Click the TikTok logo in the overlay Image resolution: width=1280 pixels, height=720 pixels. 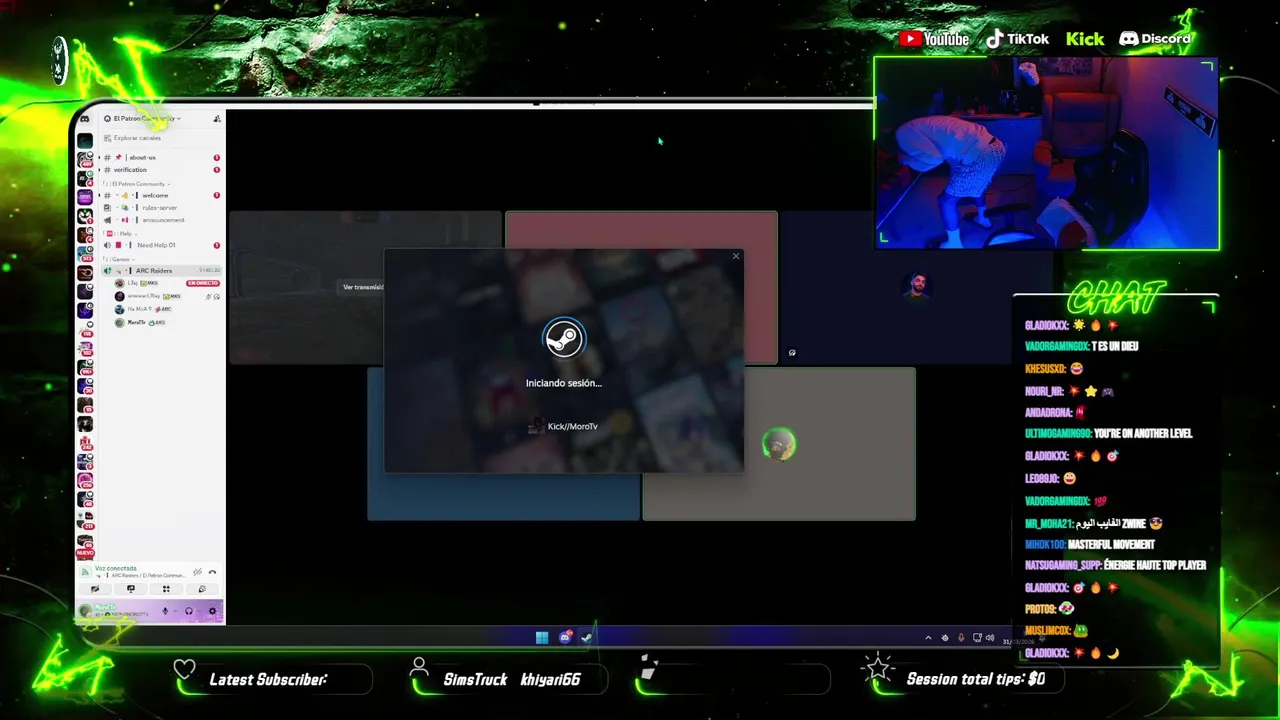click(x=1017, y=39)
